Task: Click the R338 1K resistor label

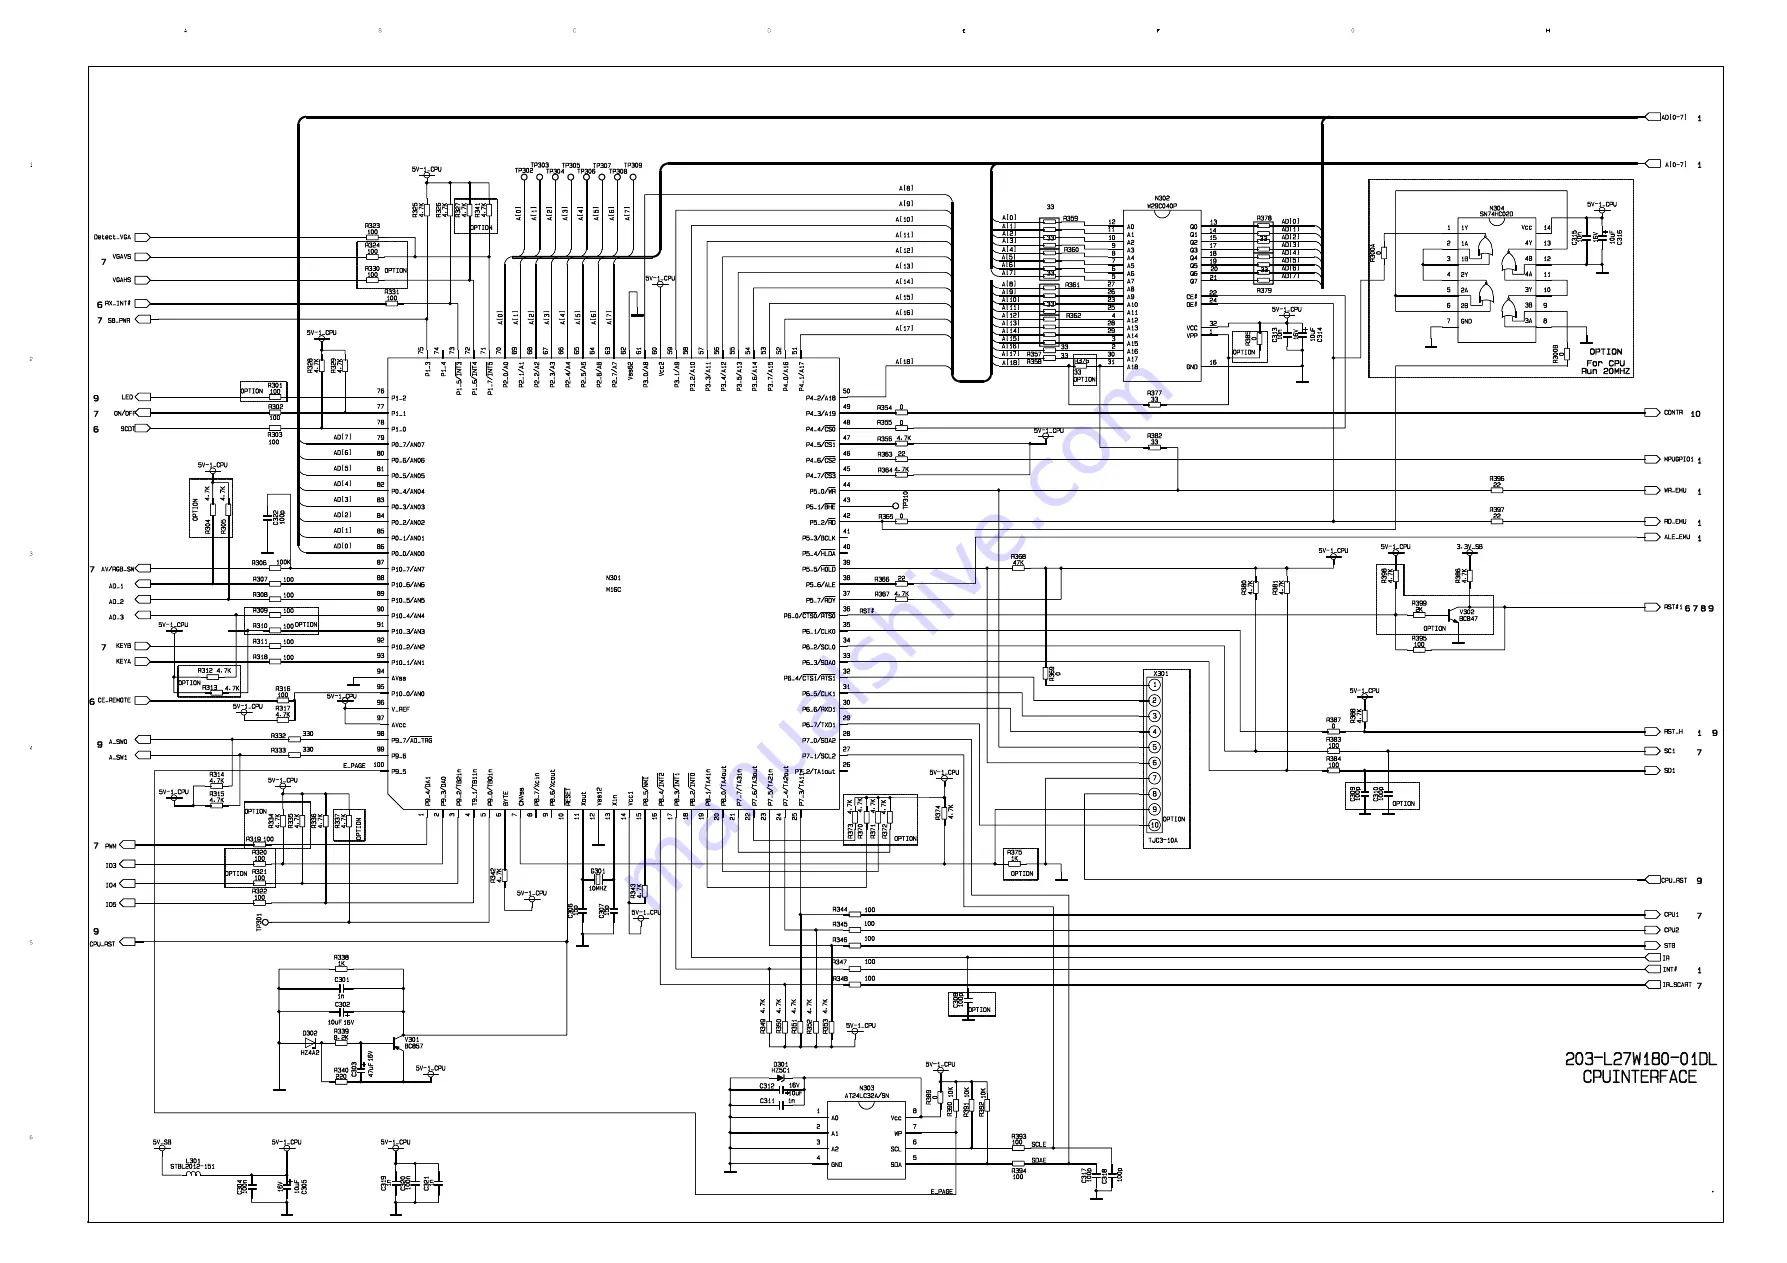Action: [x=341, y=960]
